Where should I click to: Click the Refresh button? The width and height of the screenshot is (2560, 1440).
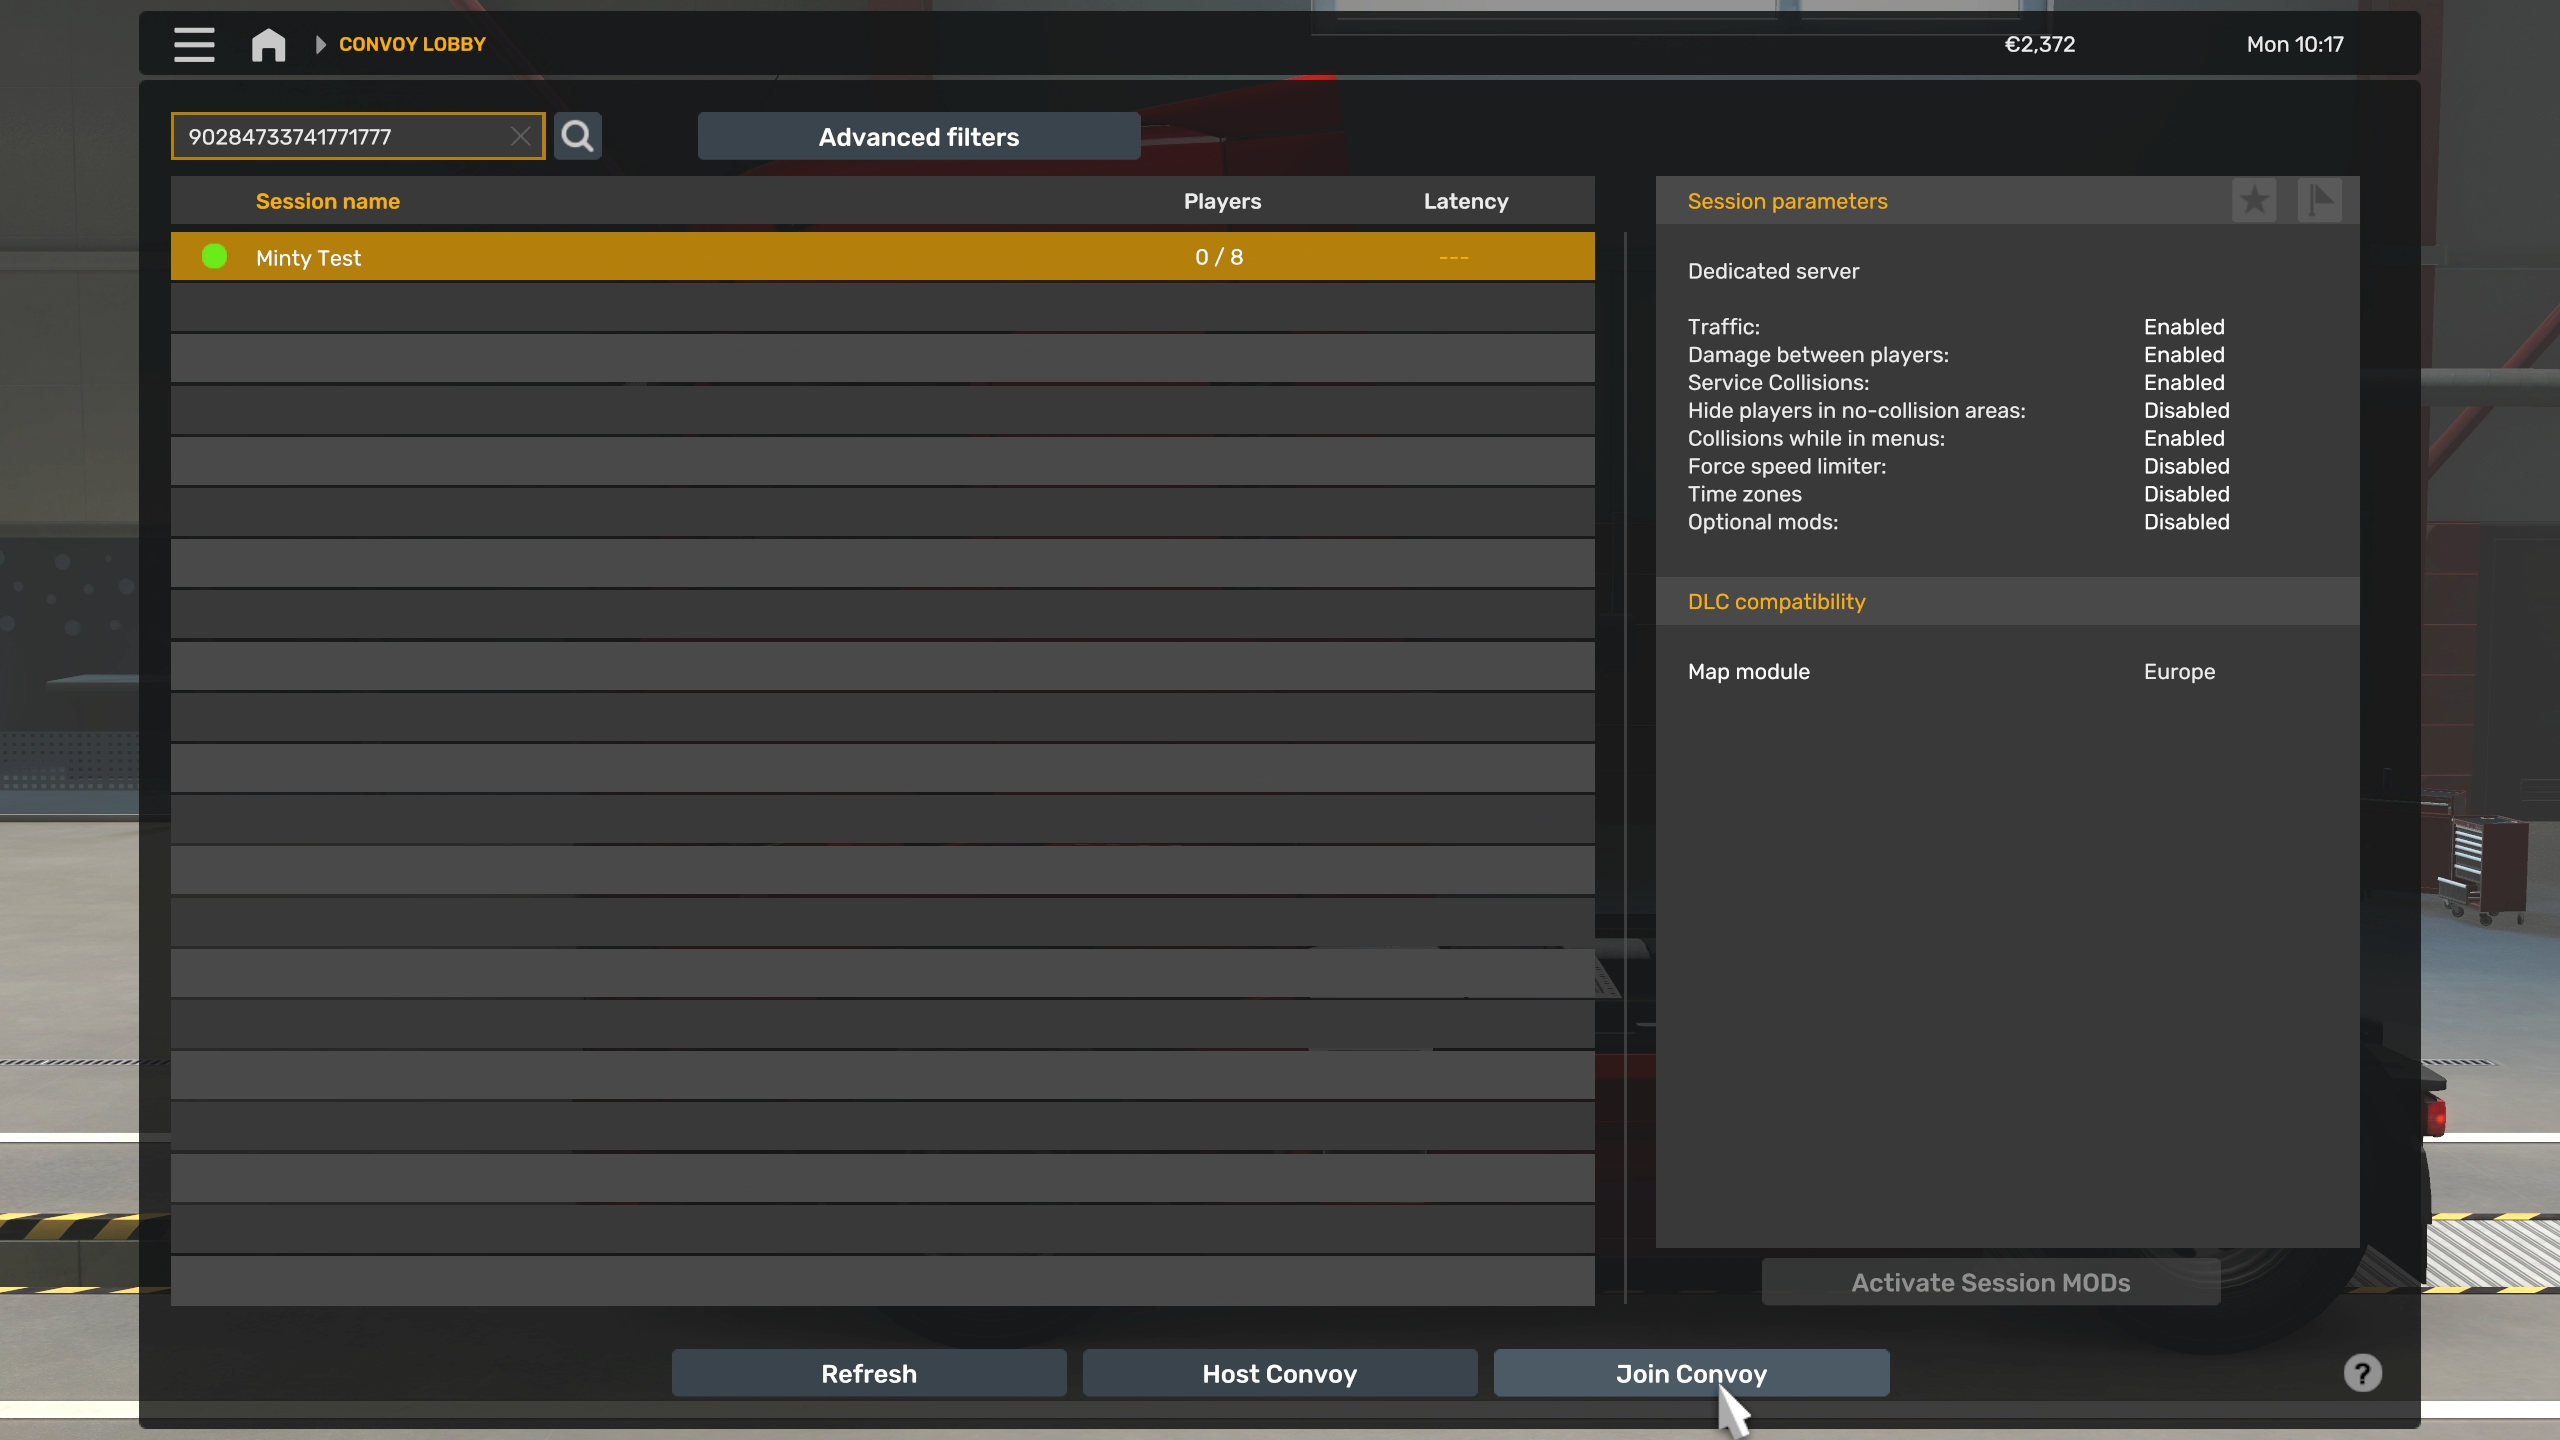point(868,1373)
